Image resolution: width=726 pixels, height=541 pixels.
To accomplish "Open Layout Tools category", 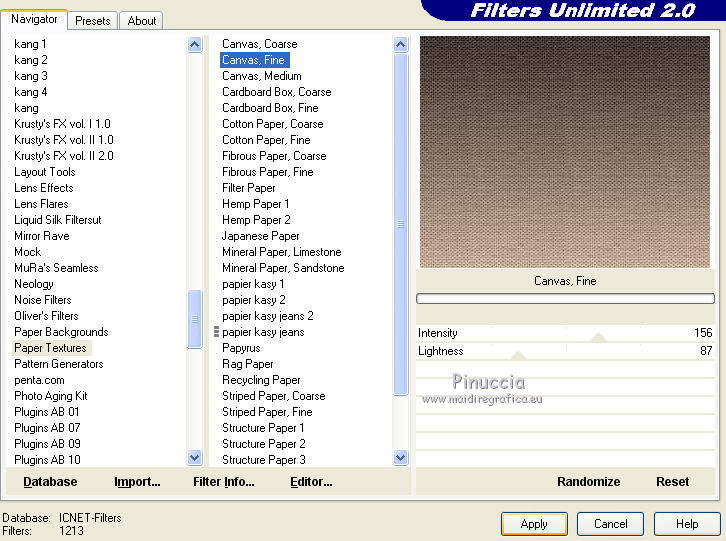I will click(44, 172).
